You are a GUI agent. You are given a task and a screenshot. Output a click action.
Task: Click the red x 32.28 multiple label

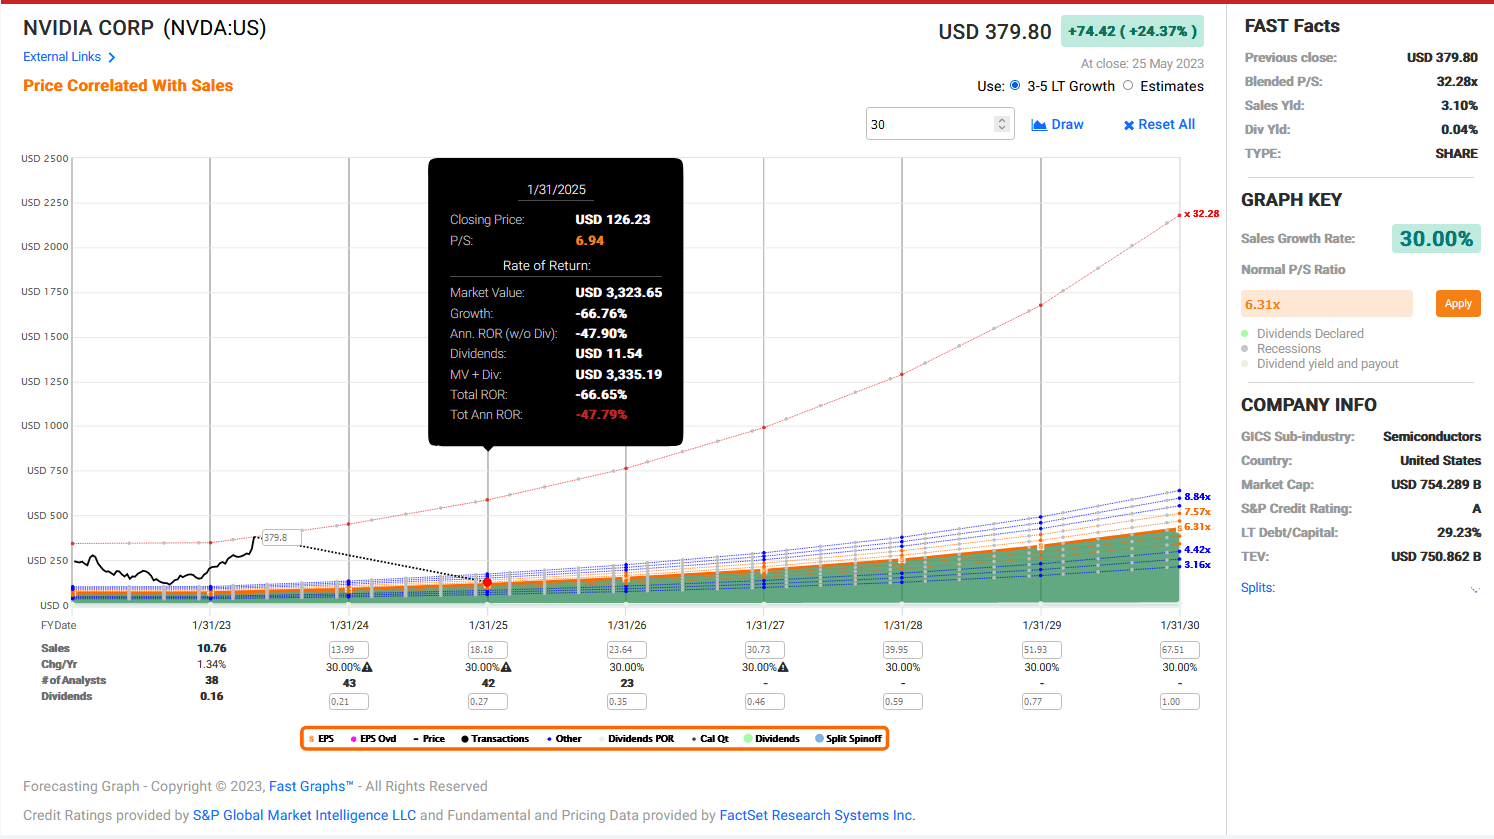(x=1202, y=214)
